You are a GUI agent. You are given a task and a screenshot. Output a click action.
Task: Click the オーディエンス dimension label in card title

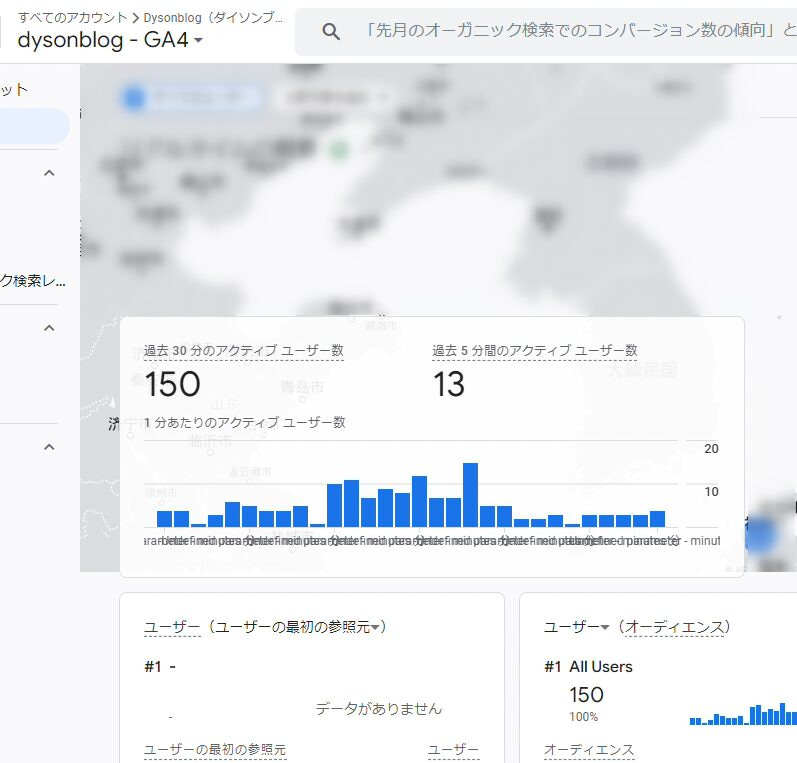[x=675, y=627]
